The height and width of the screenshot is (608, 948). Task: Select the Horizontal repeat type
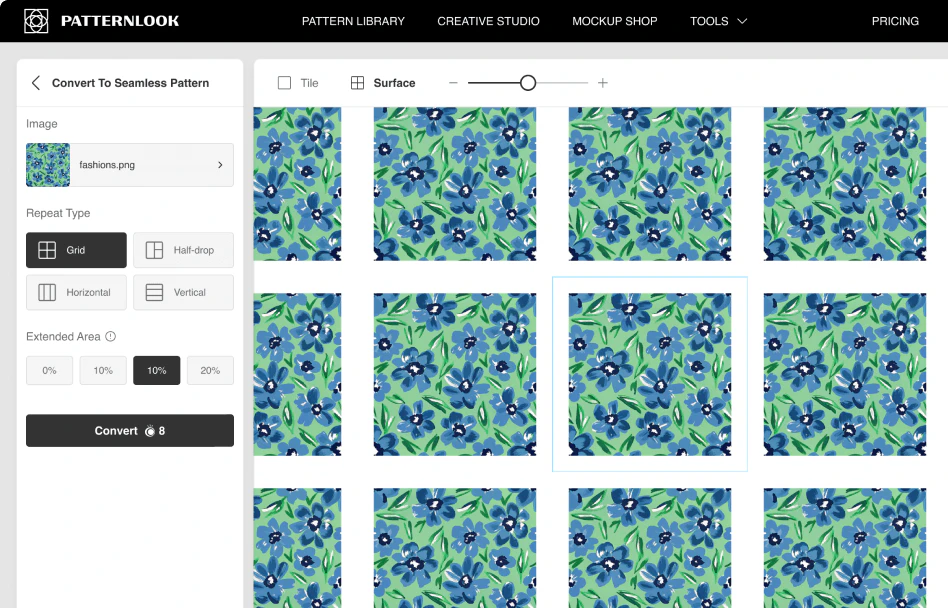tap(76, 293)
